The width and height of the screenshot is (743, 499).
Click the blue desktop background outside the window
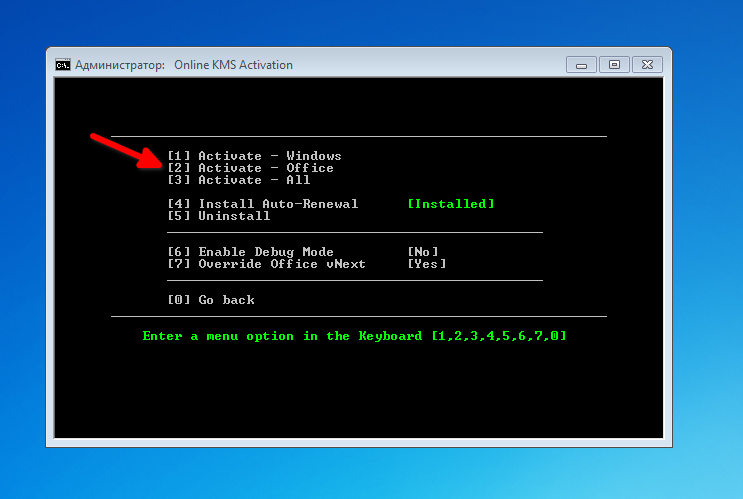700,250
